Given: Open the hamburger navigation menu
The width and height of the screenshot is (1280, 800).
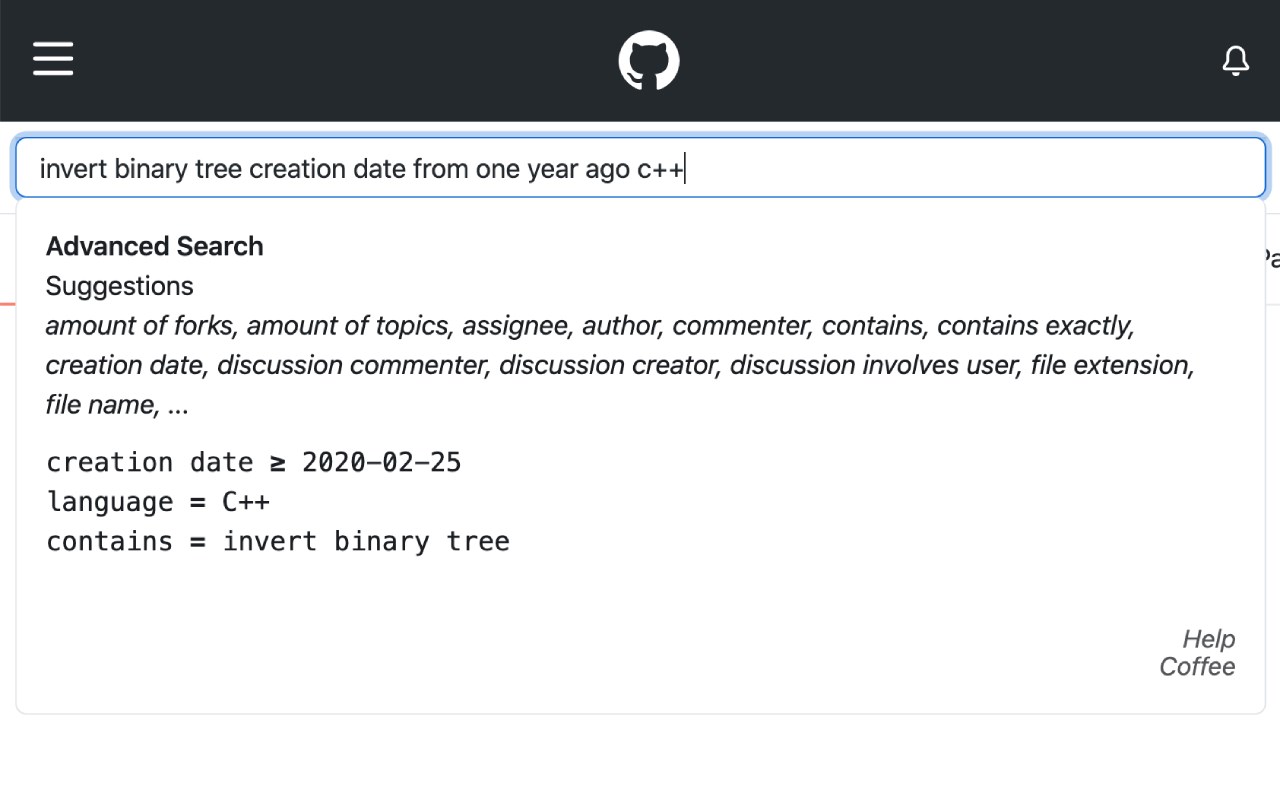Looking at the screenshot, I should [x=53, y=58].
